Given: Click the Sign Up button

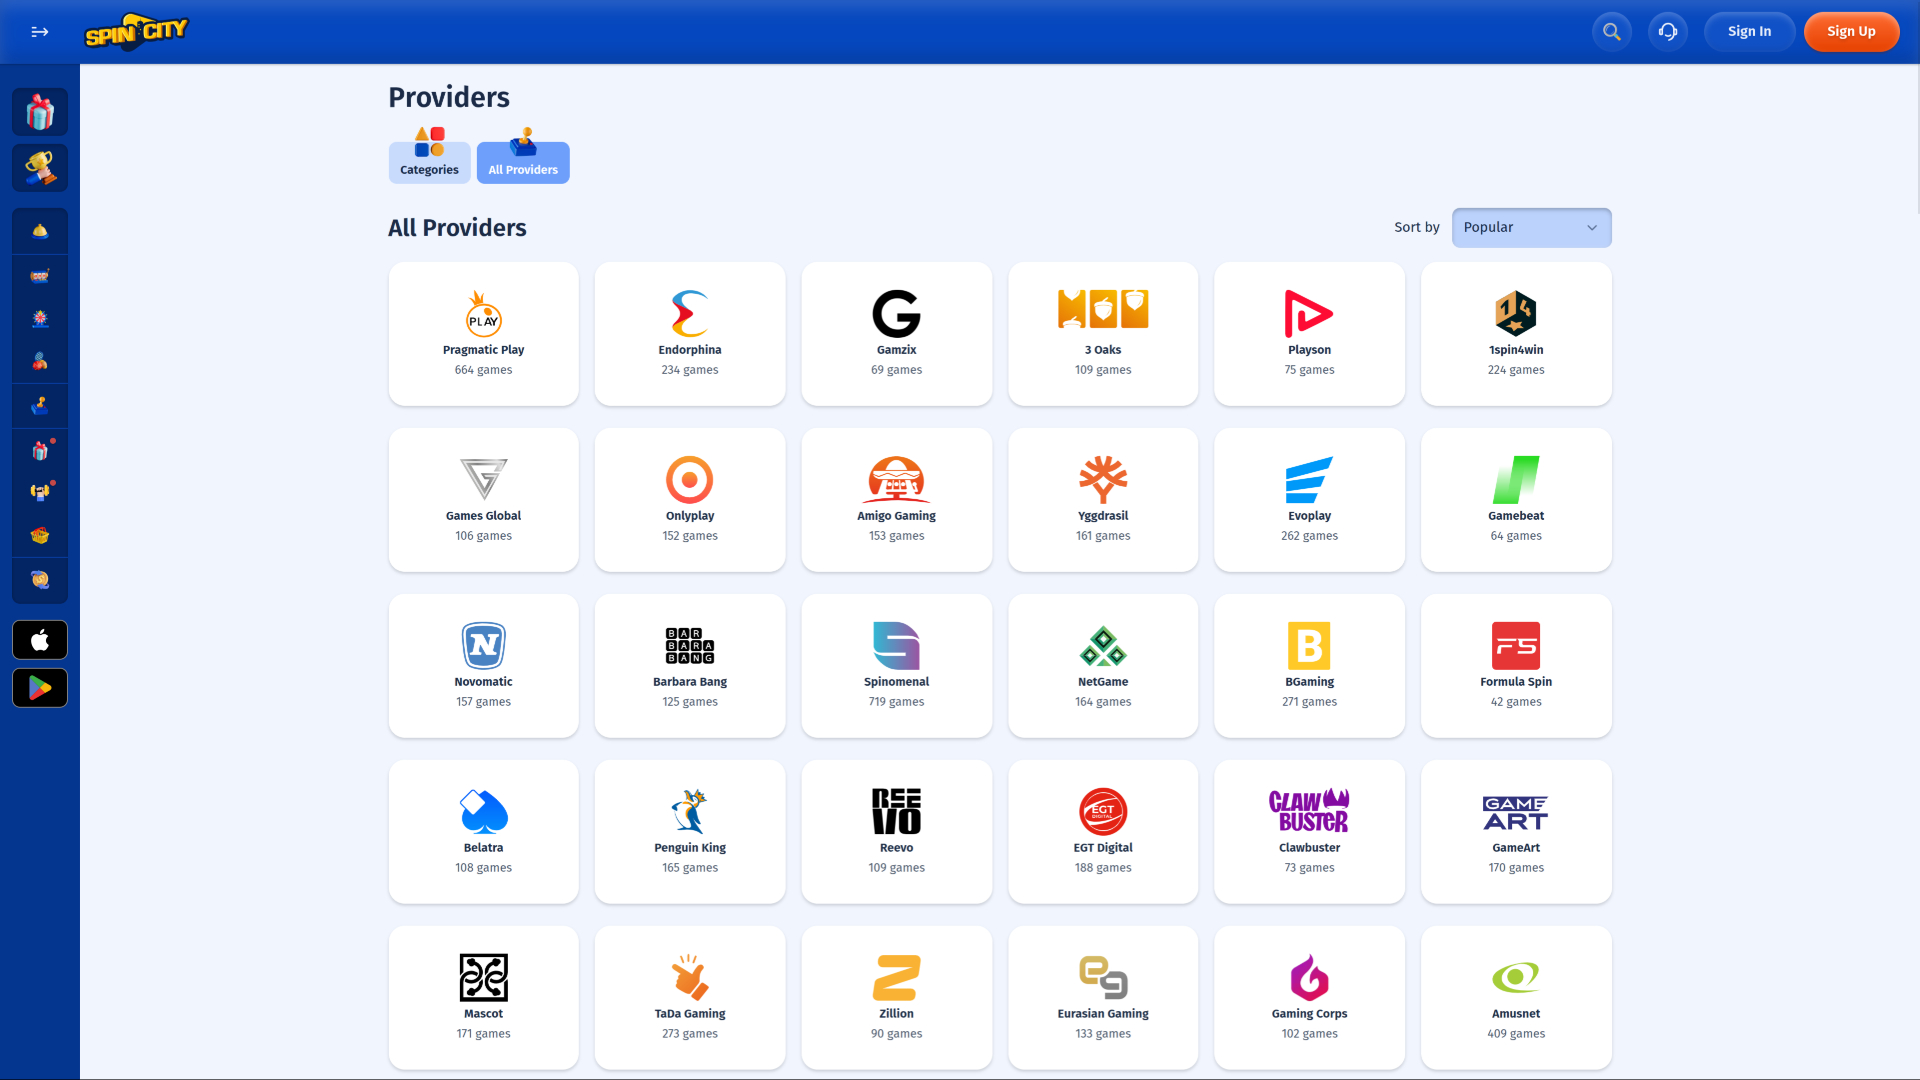Looking at the screenshot, I should click(1851, 32).
